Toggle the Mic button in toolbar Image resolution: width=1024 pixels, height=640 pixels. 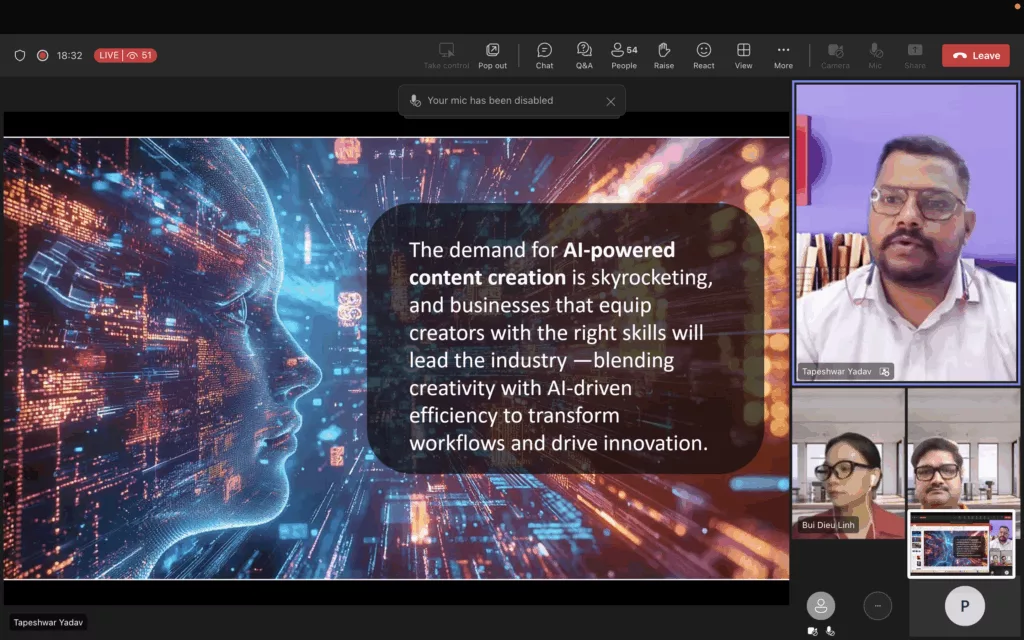[x=876, y=55]
